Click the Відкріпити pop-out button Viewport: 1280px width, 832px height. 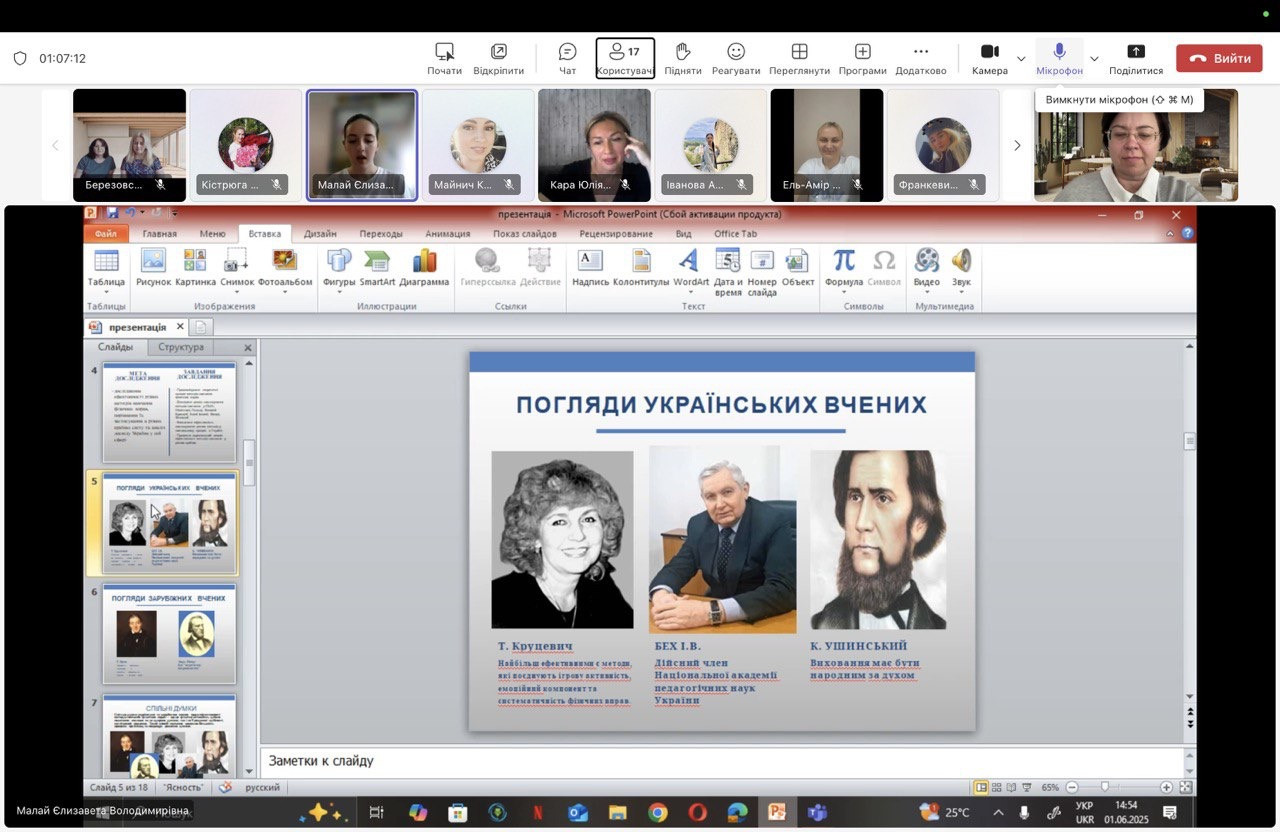498,58
